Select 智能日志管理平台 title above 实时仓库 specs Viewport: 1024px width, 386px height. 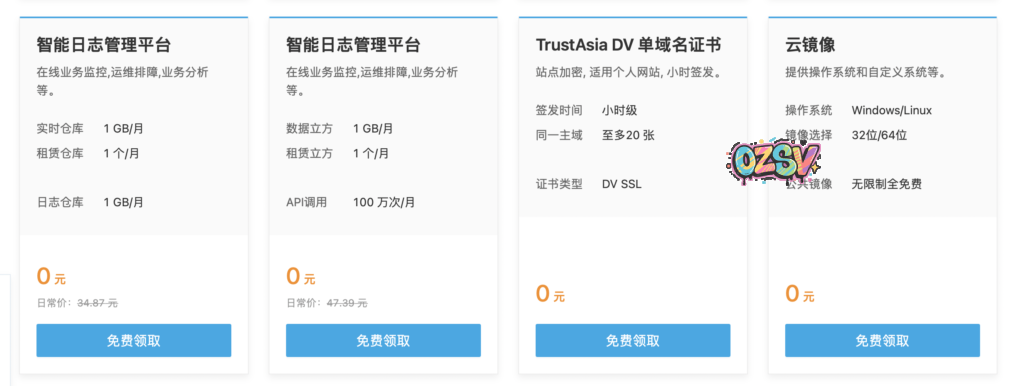click(104, 45)
